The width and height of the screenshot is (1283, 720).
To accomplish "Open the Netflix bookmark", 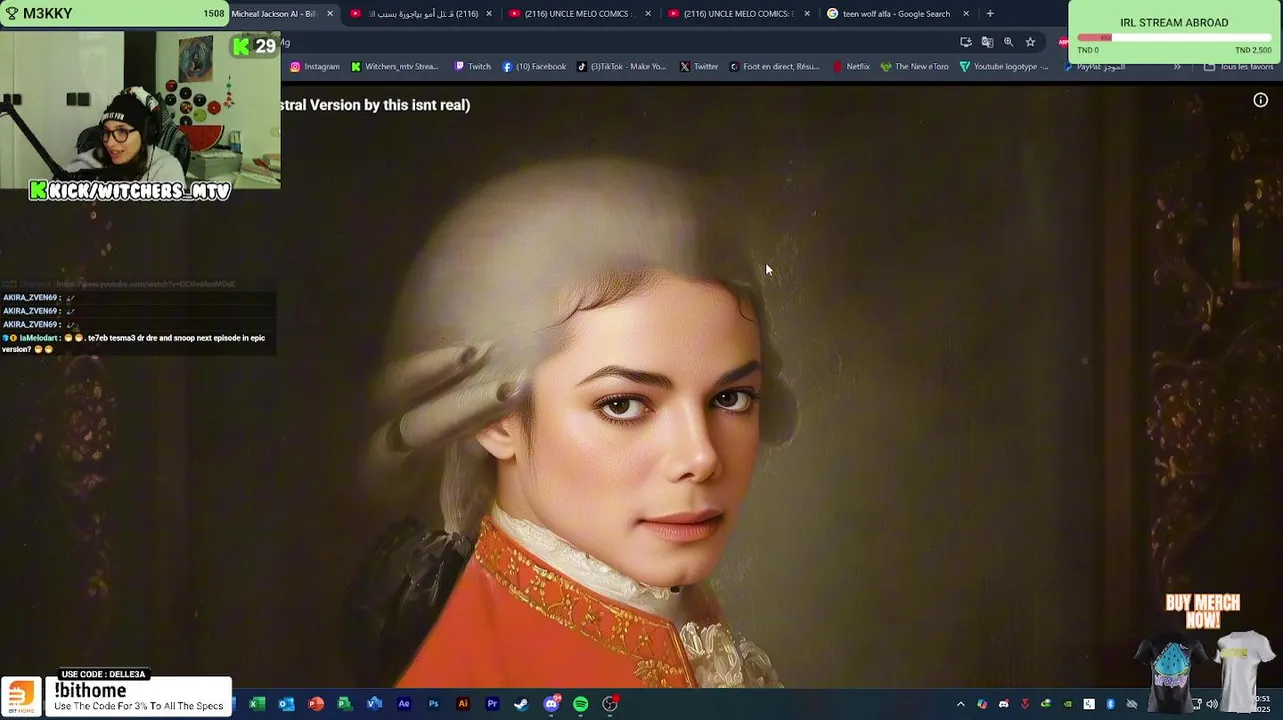I will point(851,67).
